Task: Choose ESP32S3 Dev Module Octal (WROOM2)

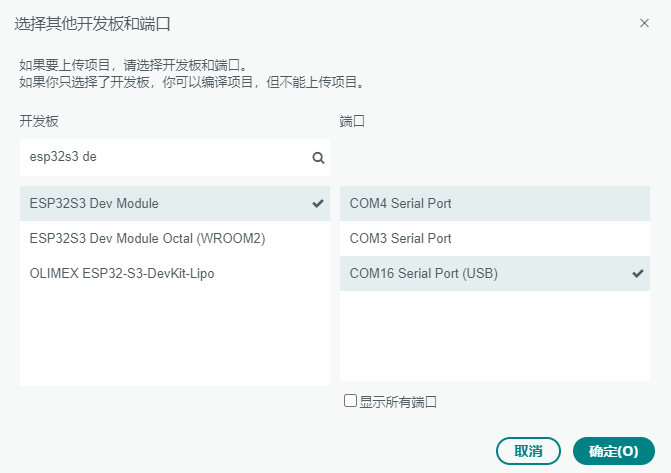Action: (147, 238)
